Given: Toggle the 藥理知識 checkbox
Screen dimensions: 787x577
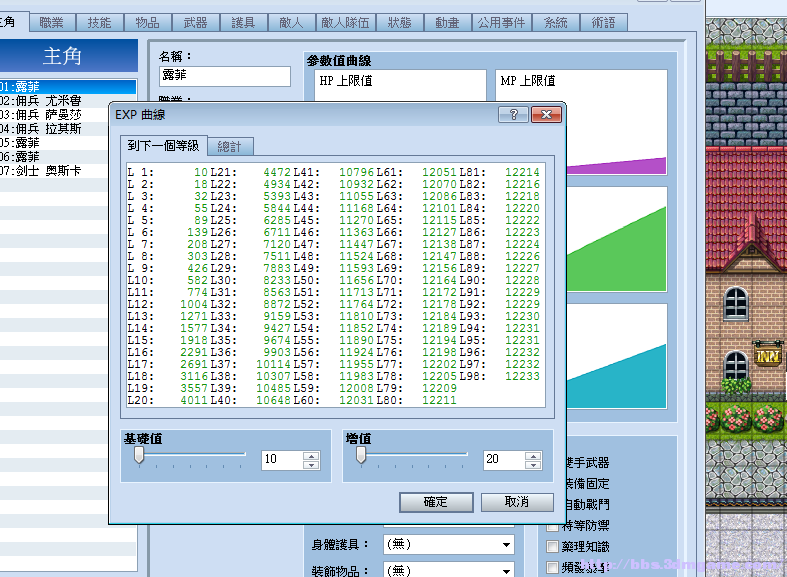Looking at the screenshot, I should [552, 546].
